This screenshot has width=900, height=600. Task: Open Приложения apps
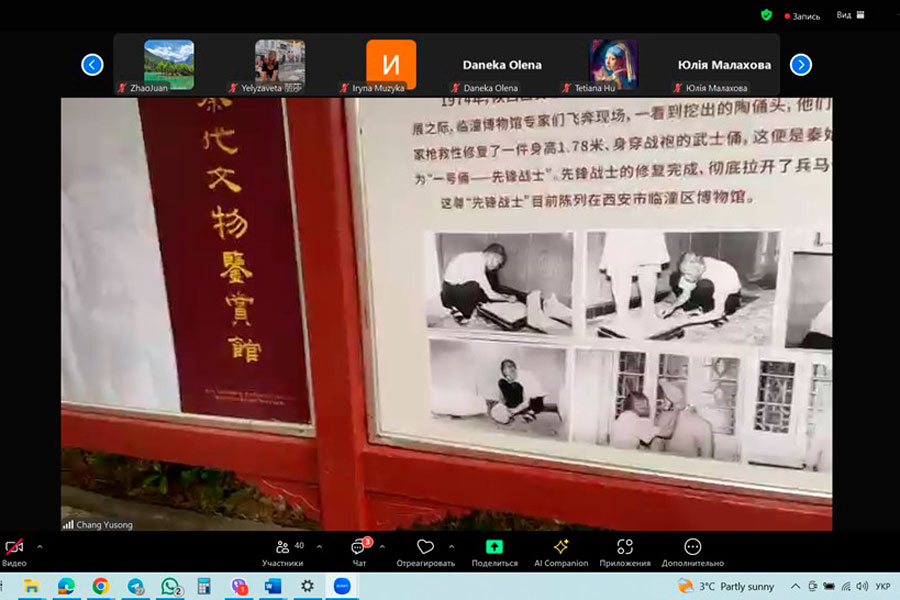pos(625,553)
